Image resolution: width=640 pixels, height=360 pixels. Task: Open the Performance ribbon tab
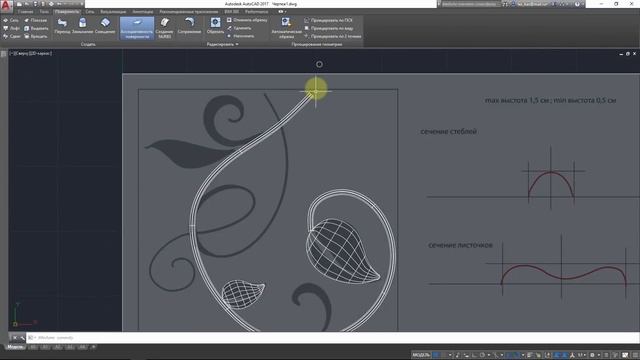pos(256,12)
